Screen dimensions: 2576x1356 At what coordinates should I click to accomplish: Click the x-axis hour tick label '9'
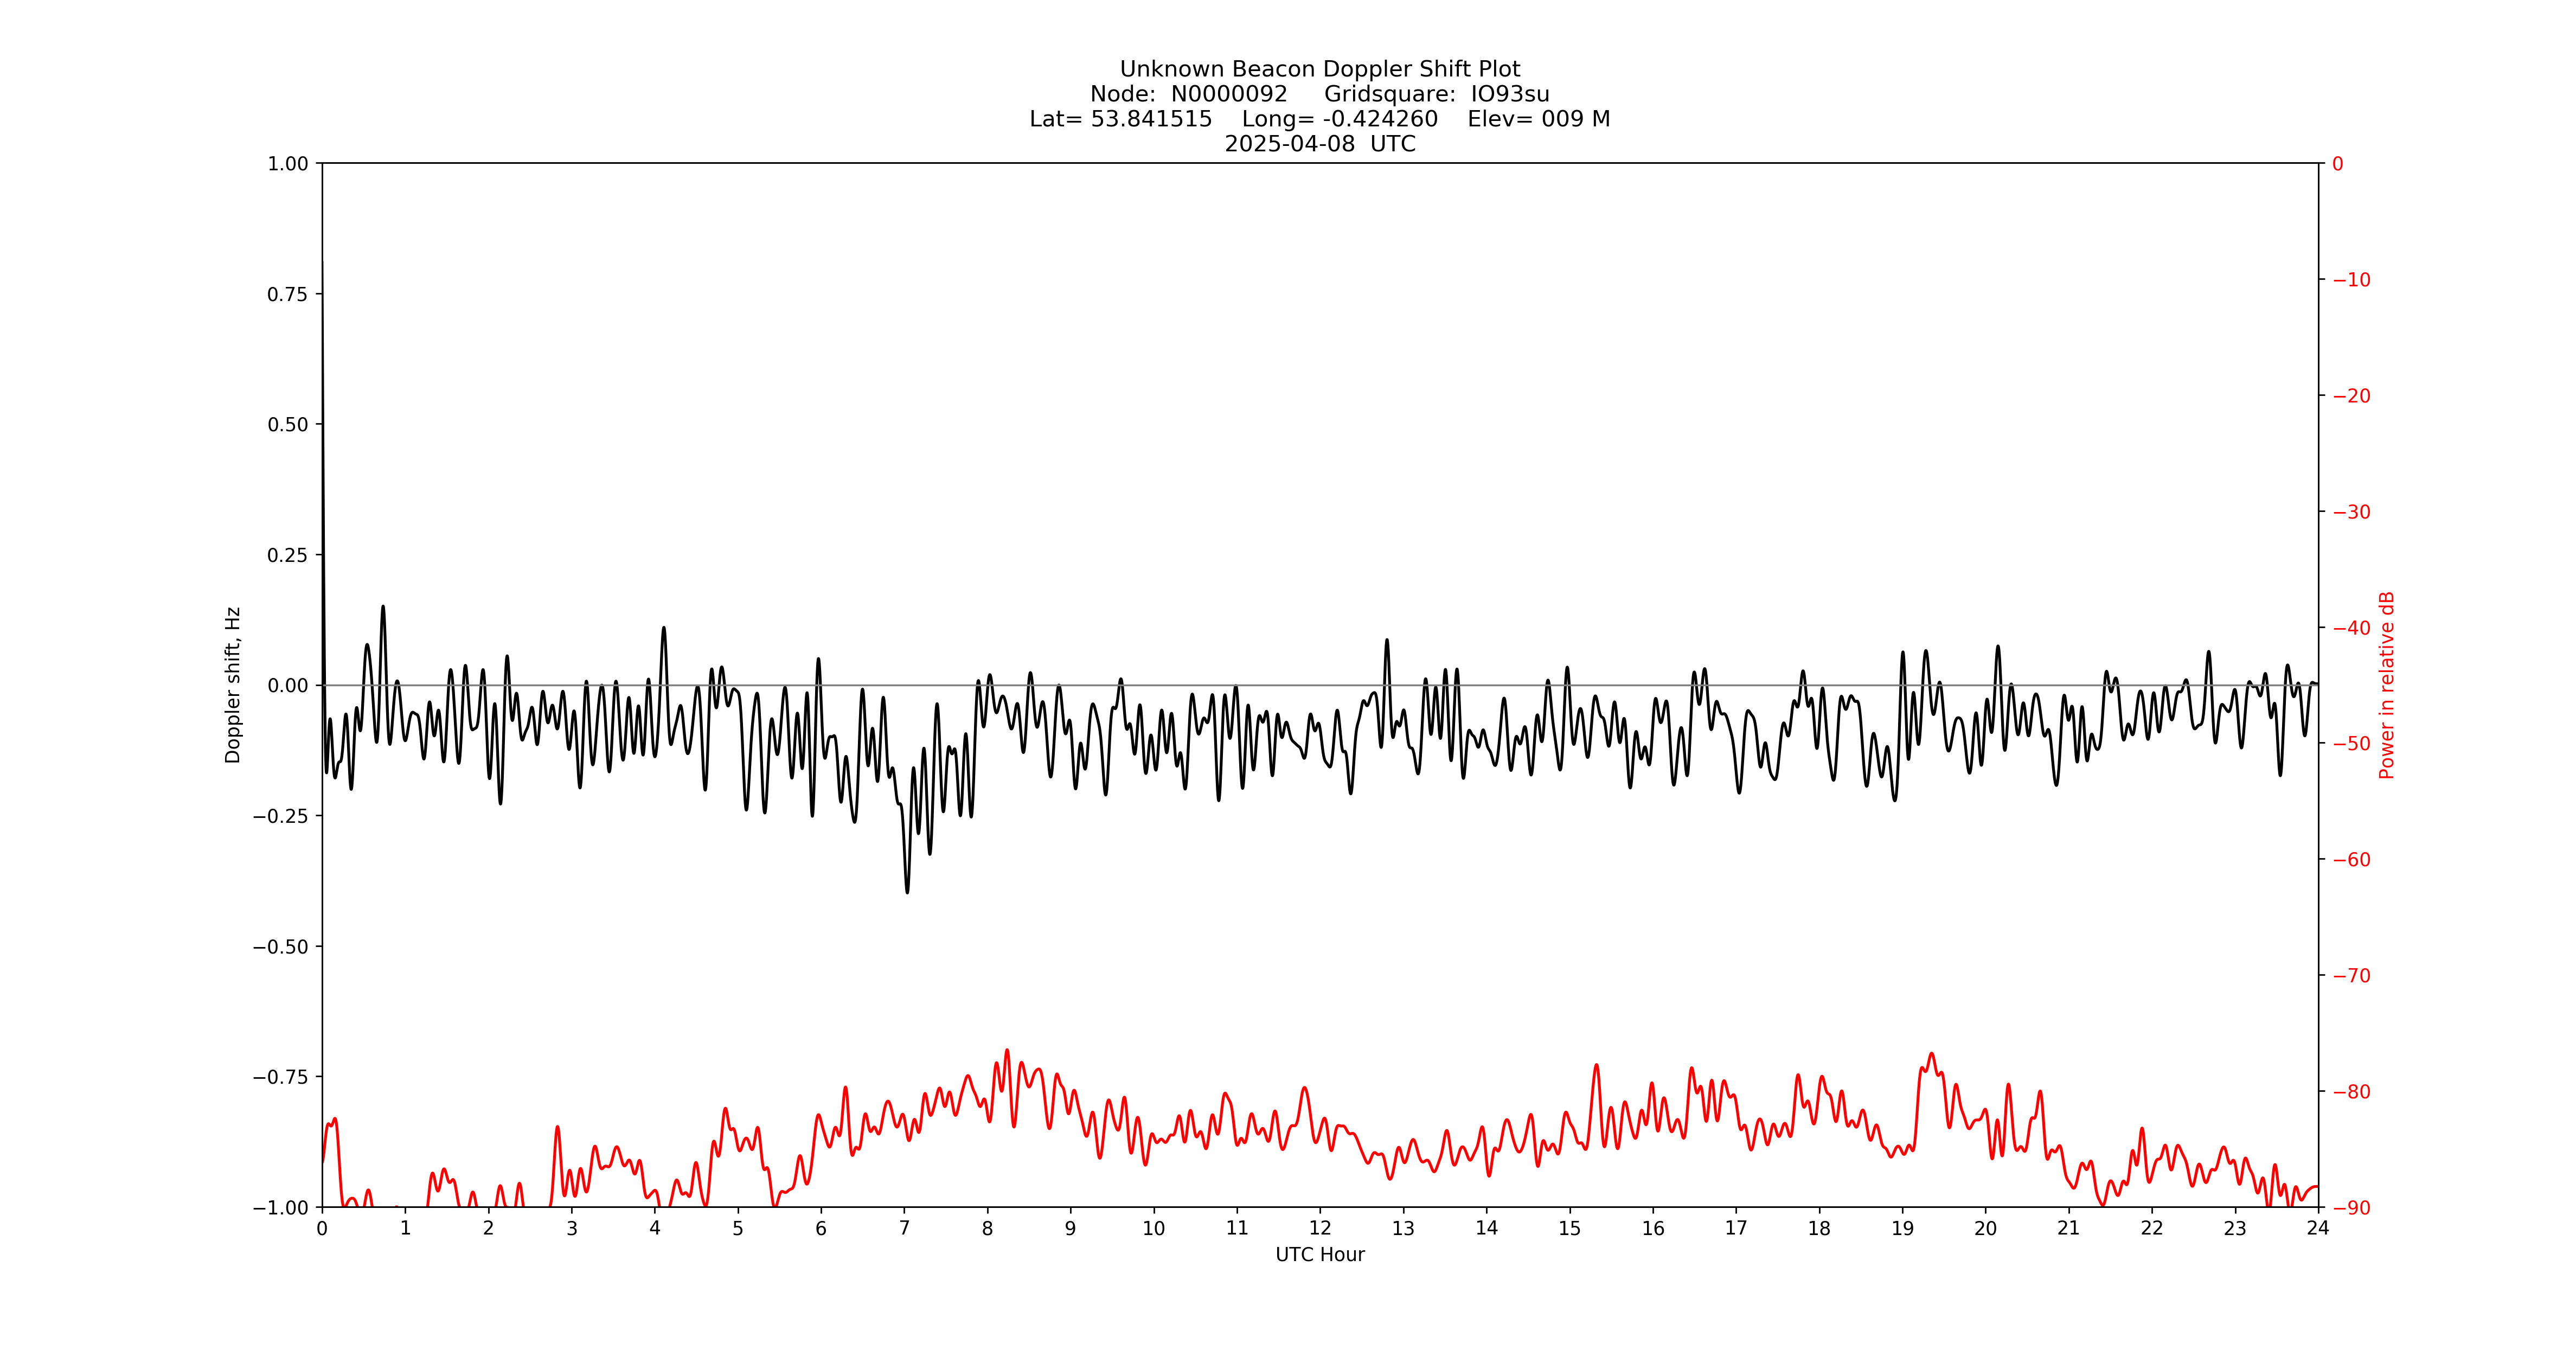[x=1071, y=1229]
